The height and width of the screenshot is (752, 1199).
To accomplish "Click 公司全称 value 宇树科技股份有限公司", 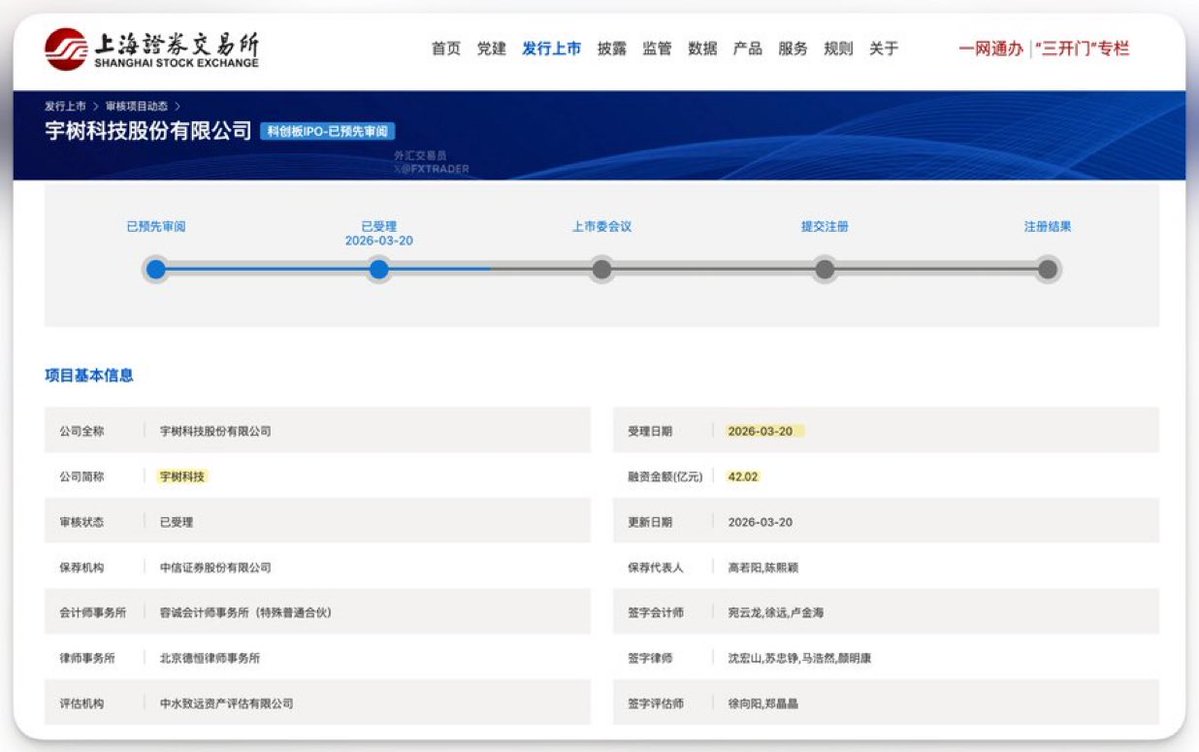I will 215,431.
